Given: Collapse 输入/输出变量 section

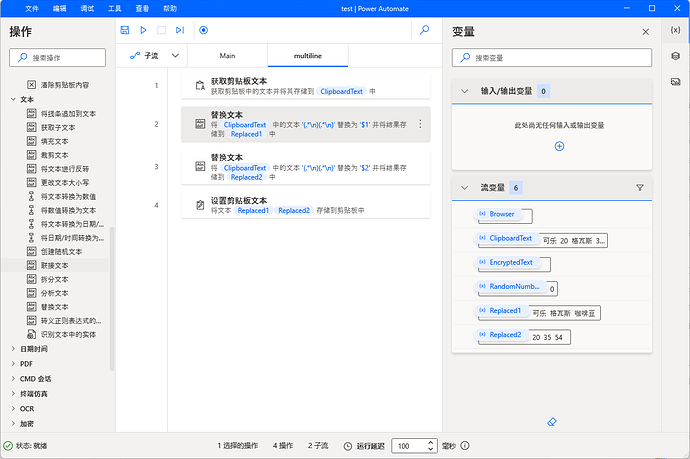Looking at the screenshot, I should (464, 91).
